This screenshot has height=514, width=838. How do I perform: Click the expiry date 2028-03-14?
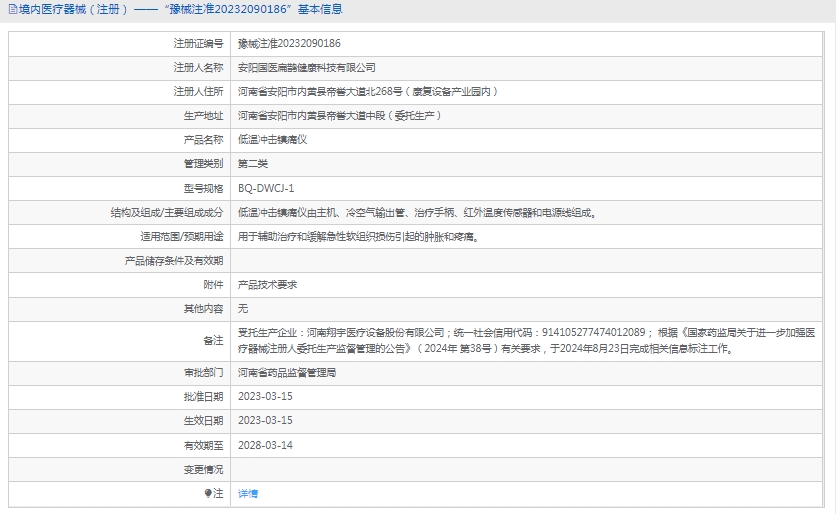pos(265,445)
